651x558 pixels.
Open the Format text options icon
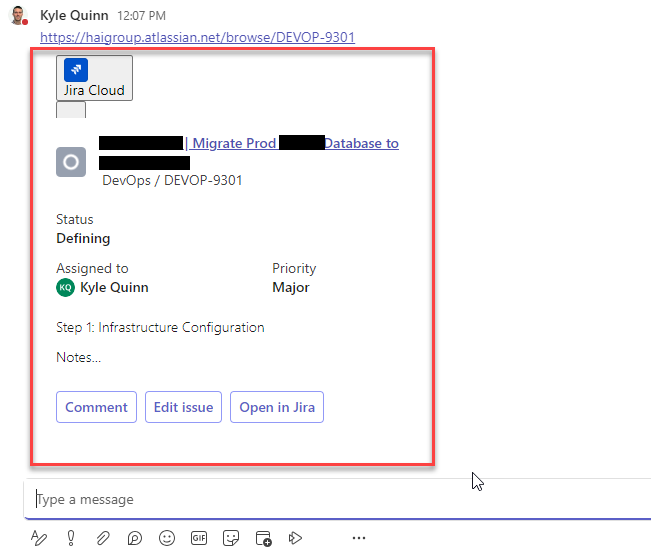click(39, 538)
